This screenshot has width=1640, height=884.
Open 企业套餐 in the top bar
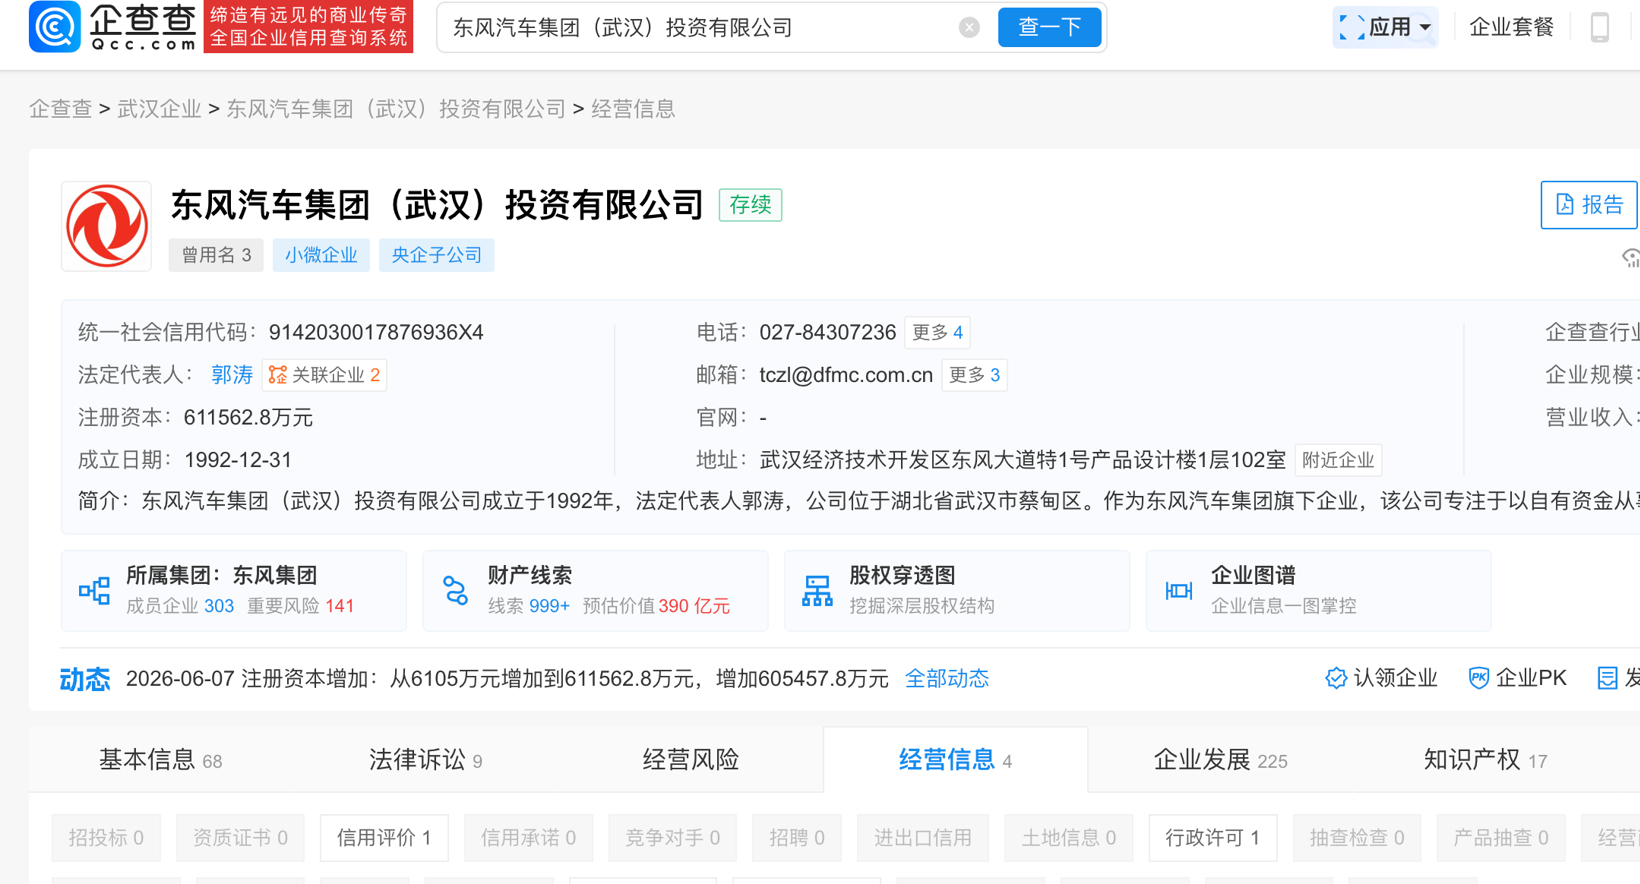pyautogui.click(x=1511, y=27)
